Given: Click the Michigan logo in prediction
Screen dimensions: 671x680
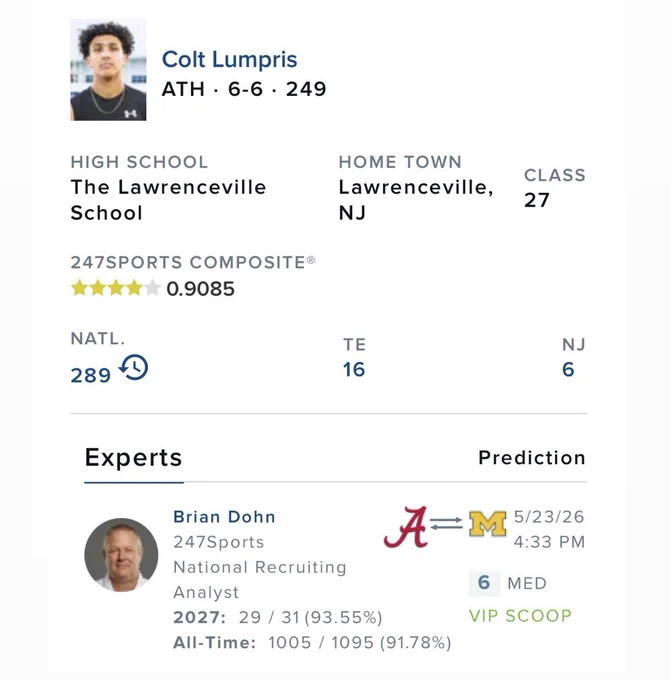Looking at the screenshot, I should pyautogui.click(x=488, y=524).
